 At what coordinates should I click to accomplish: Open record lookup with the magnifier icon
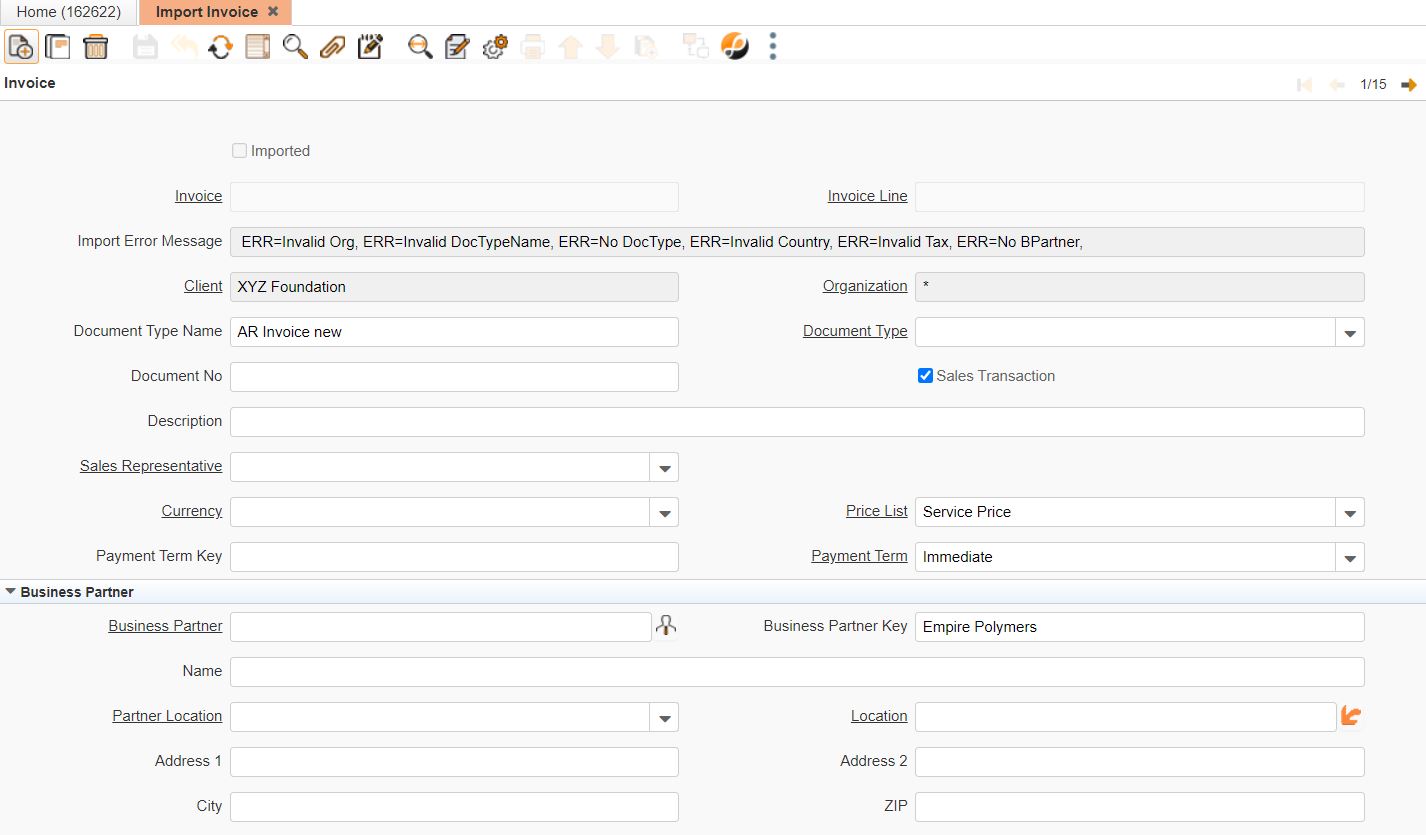[x=295, y=46]
